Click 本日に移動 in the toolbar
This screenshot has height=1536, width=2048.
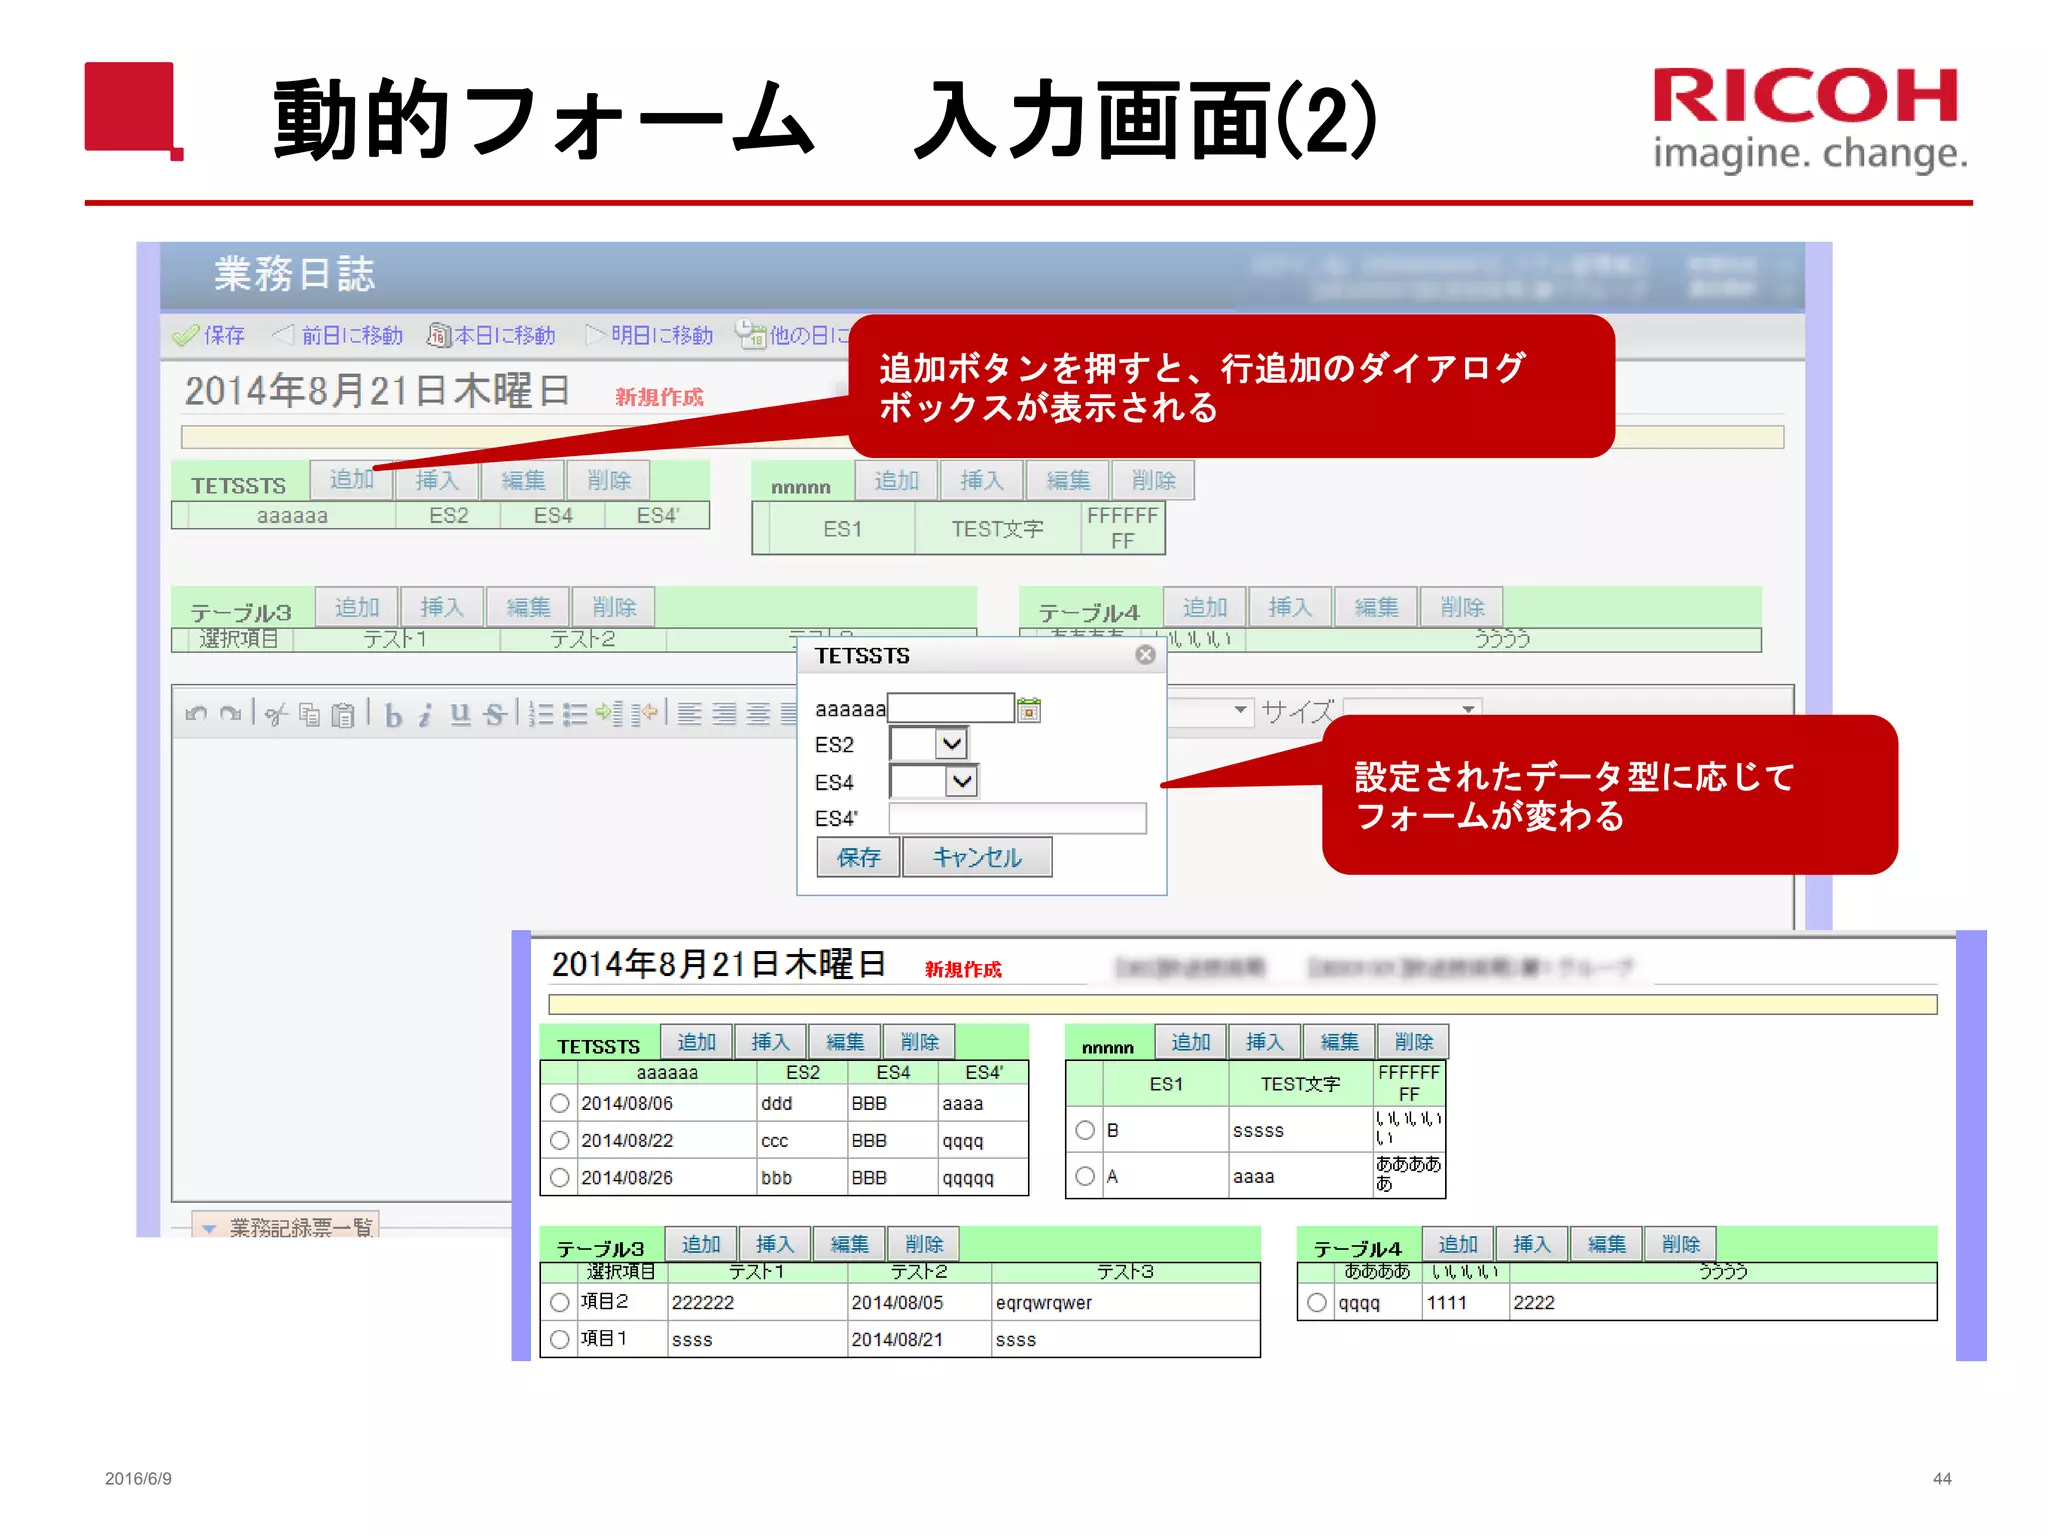(x=491, y=335)
